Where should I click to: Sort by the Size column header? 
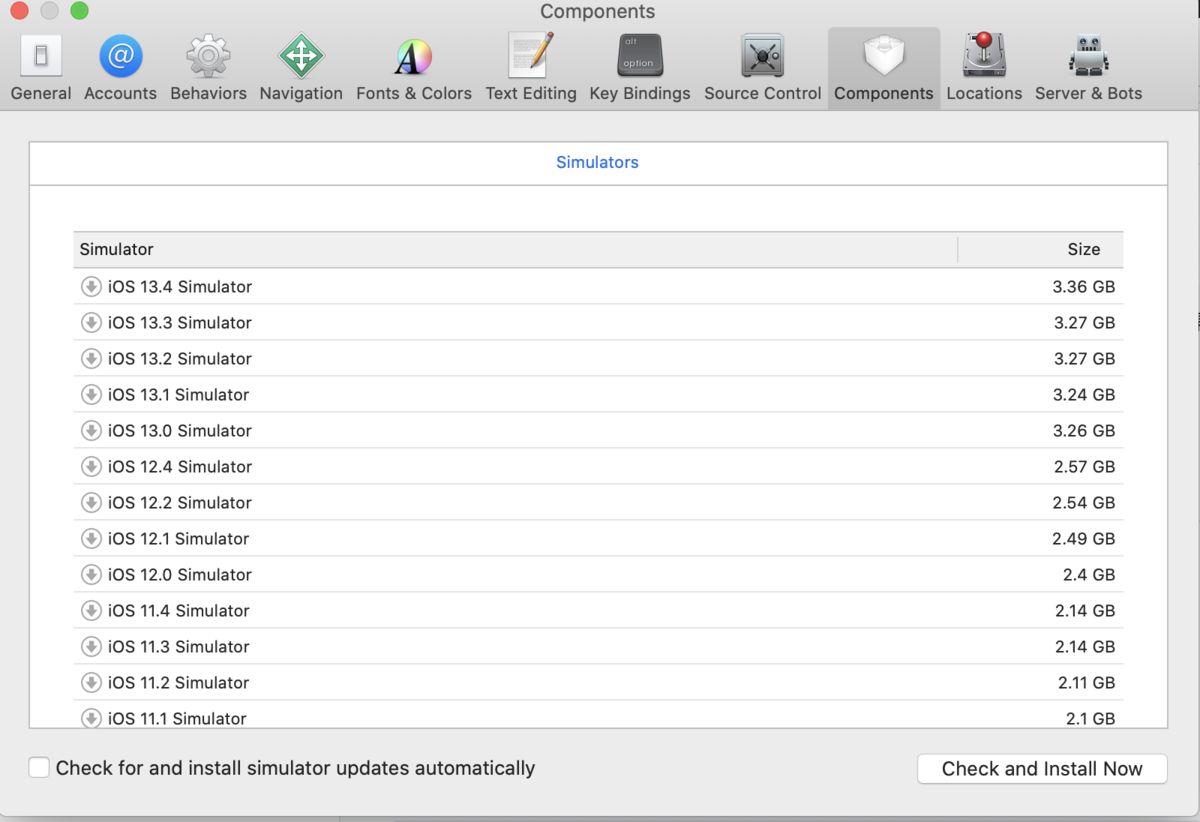[x=1040, y=250]
